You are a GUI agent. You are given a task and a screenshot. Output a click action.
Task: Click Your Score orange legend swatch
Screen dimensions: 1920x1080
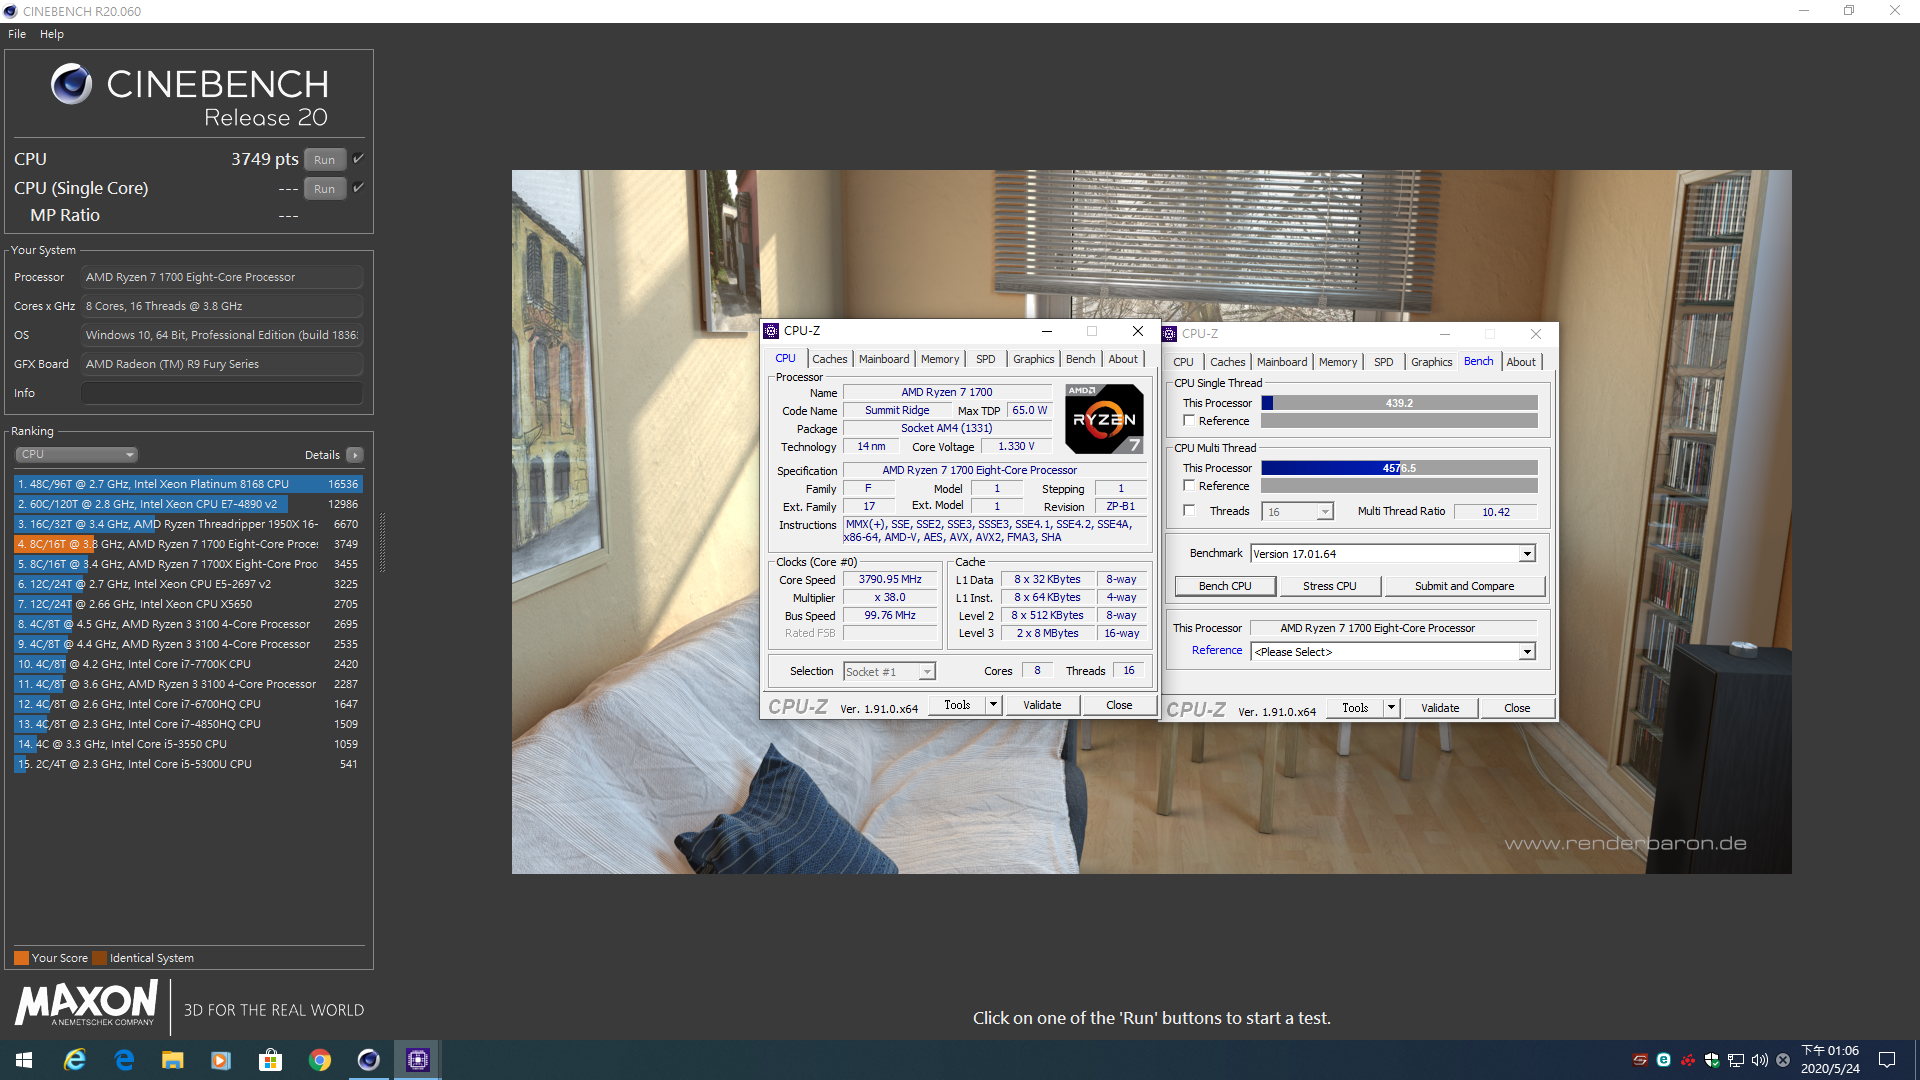coord(21,958)
